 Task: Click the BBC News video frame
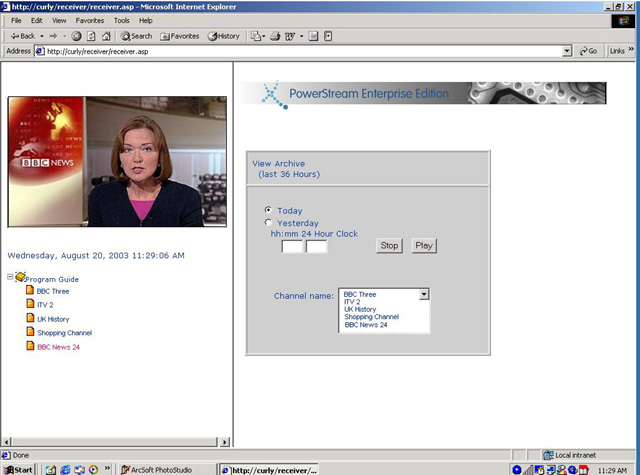[x=117, y=162]
